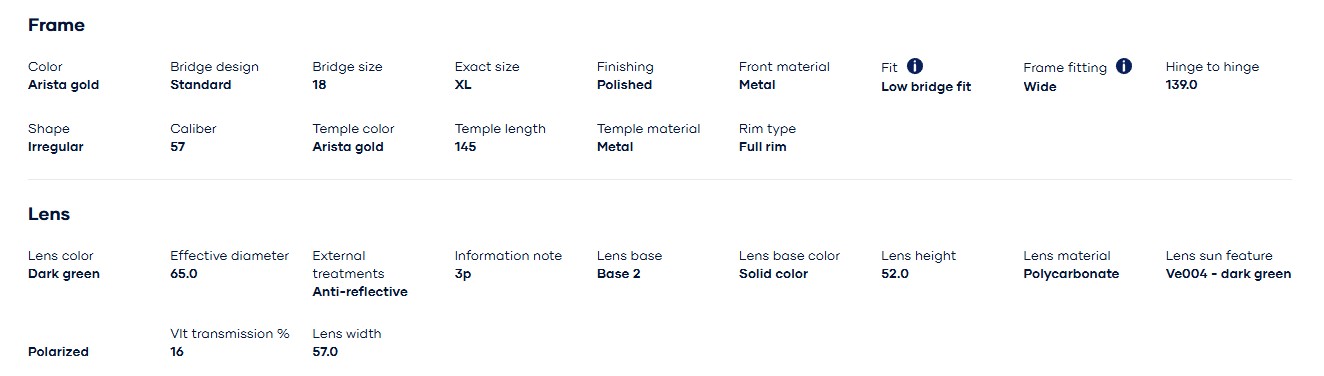
Task: Select the Wide frame fitting value
Action: 1040,87
